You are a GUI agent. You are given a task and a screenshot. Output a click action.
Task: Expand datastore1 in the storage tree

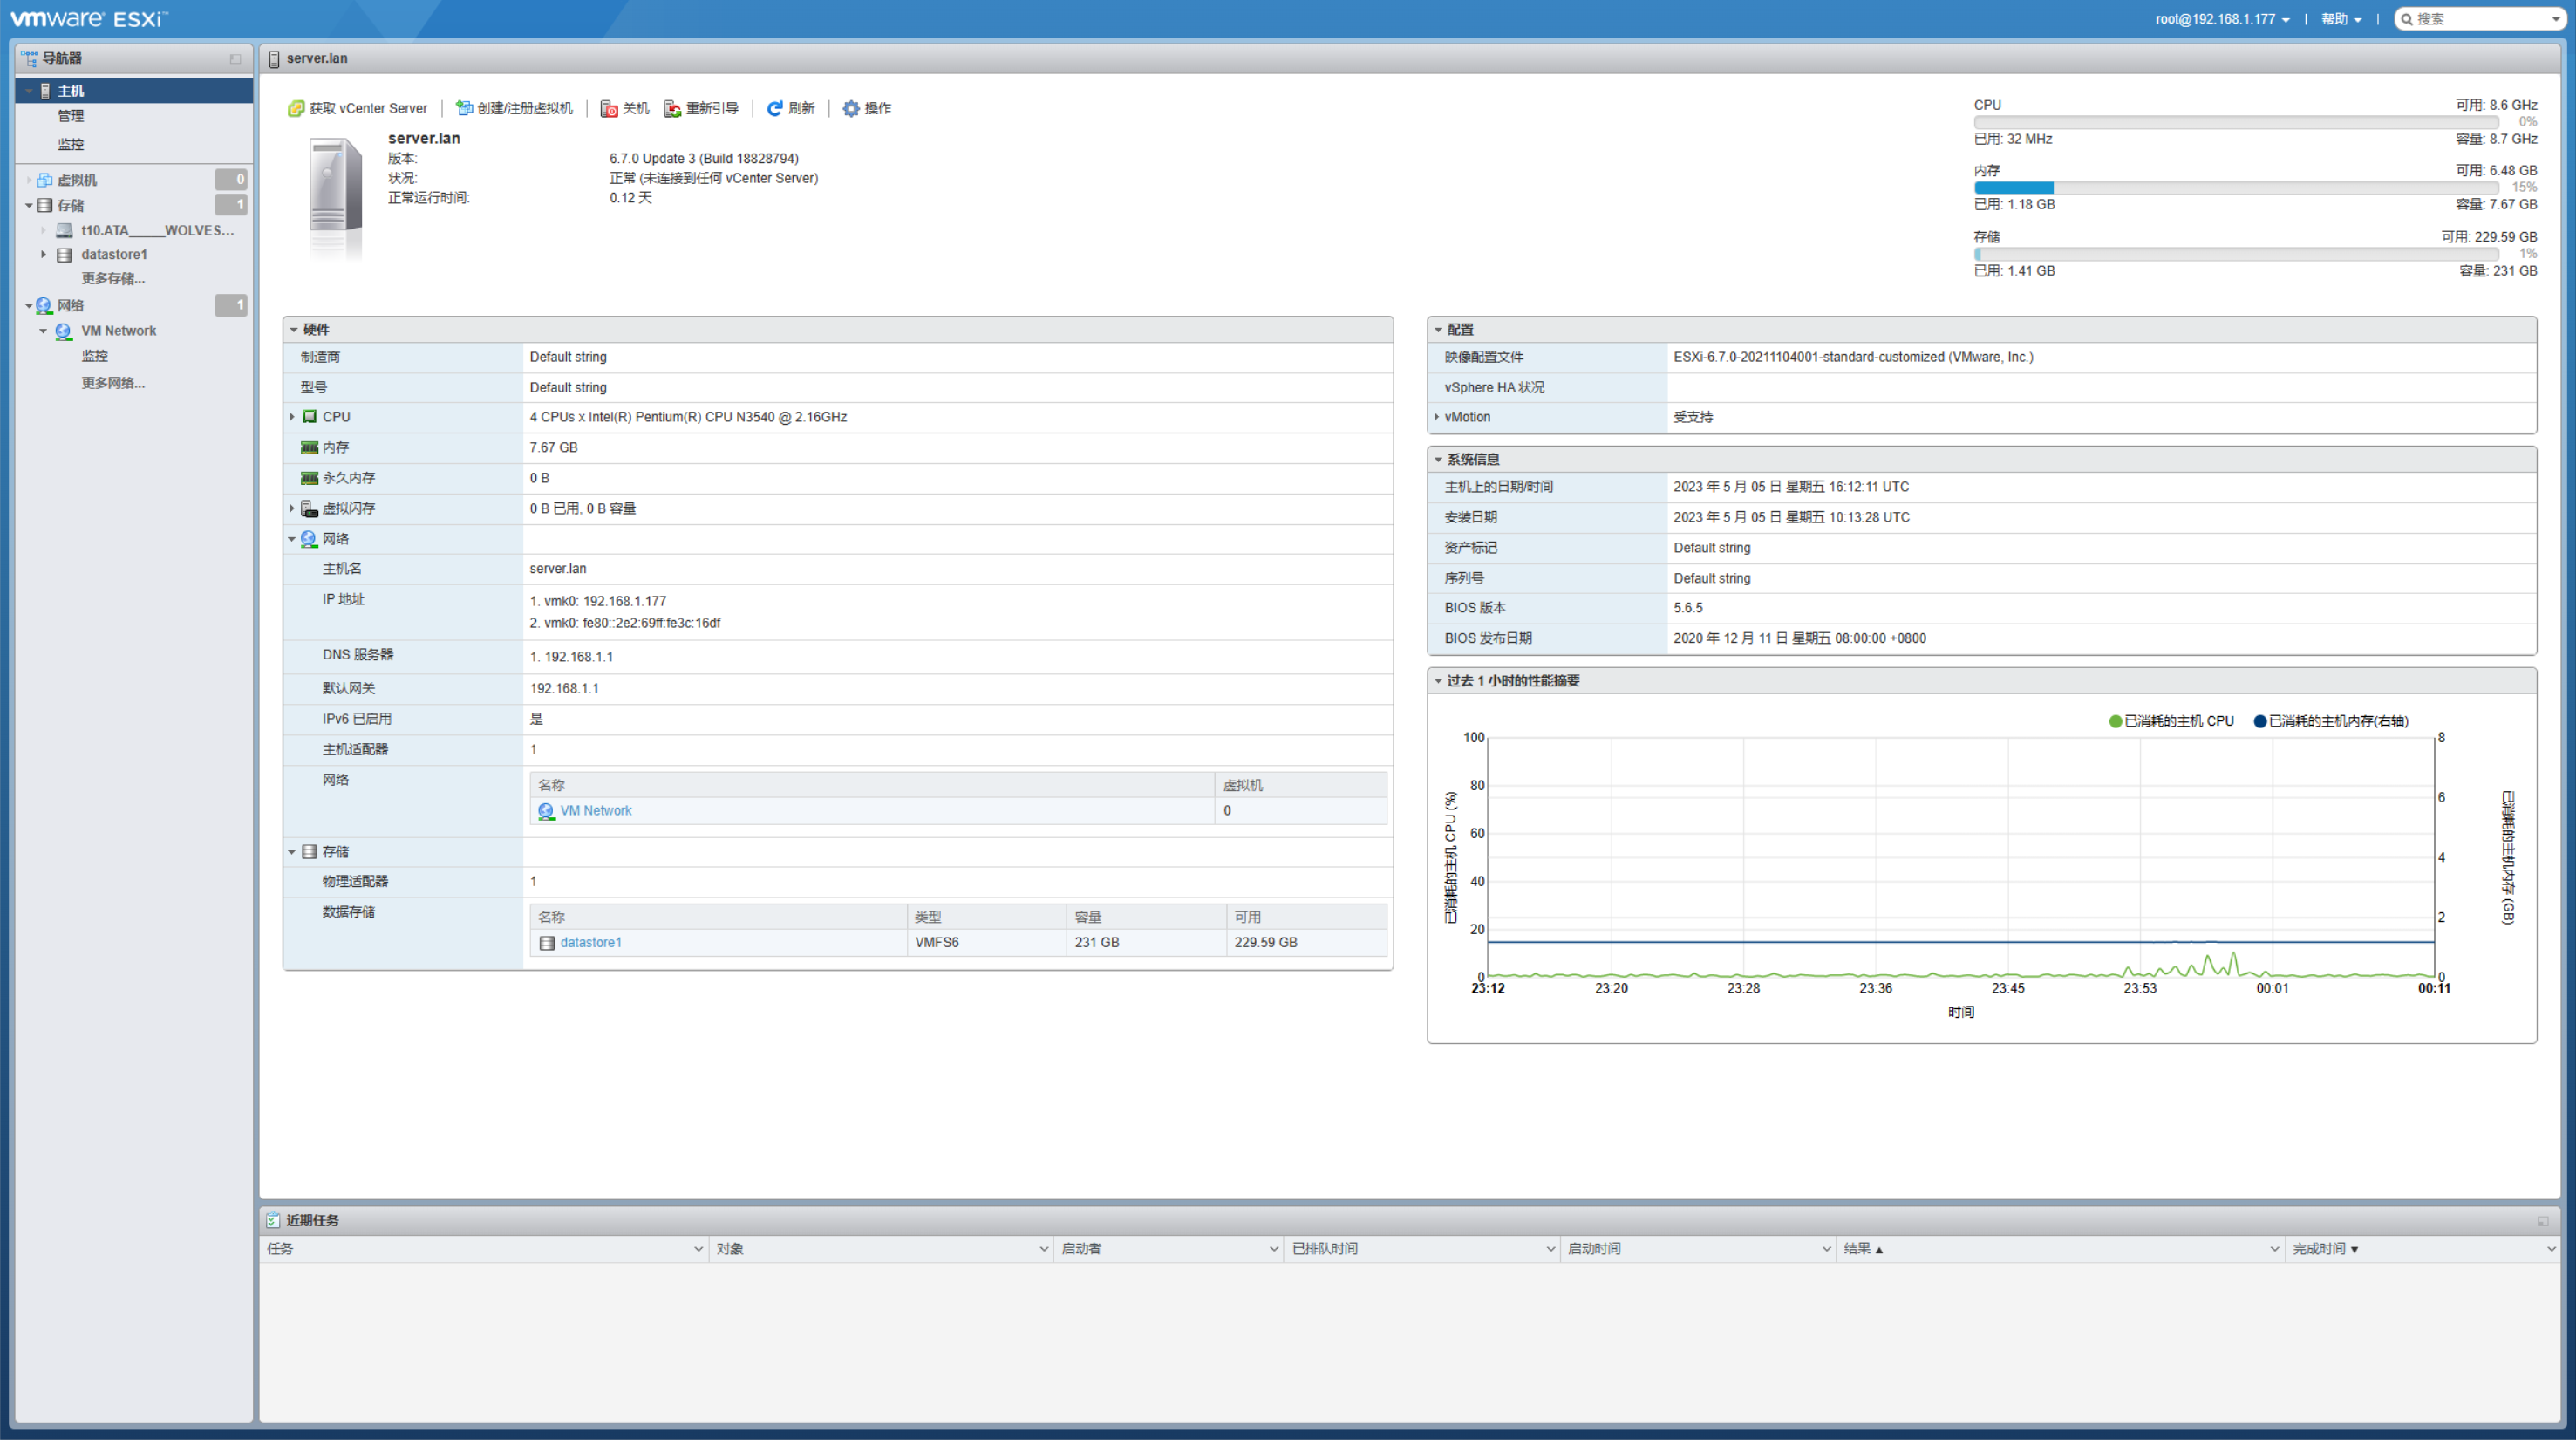(44, 254)
